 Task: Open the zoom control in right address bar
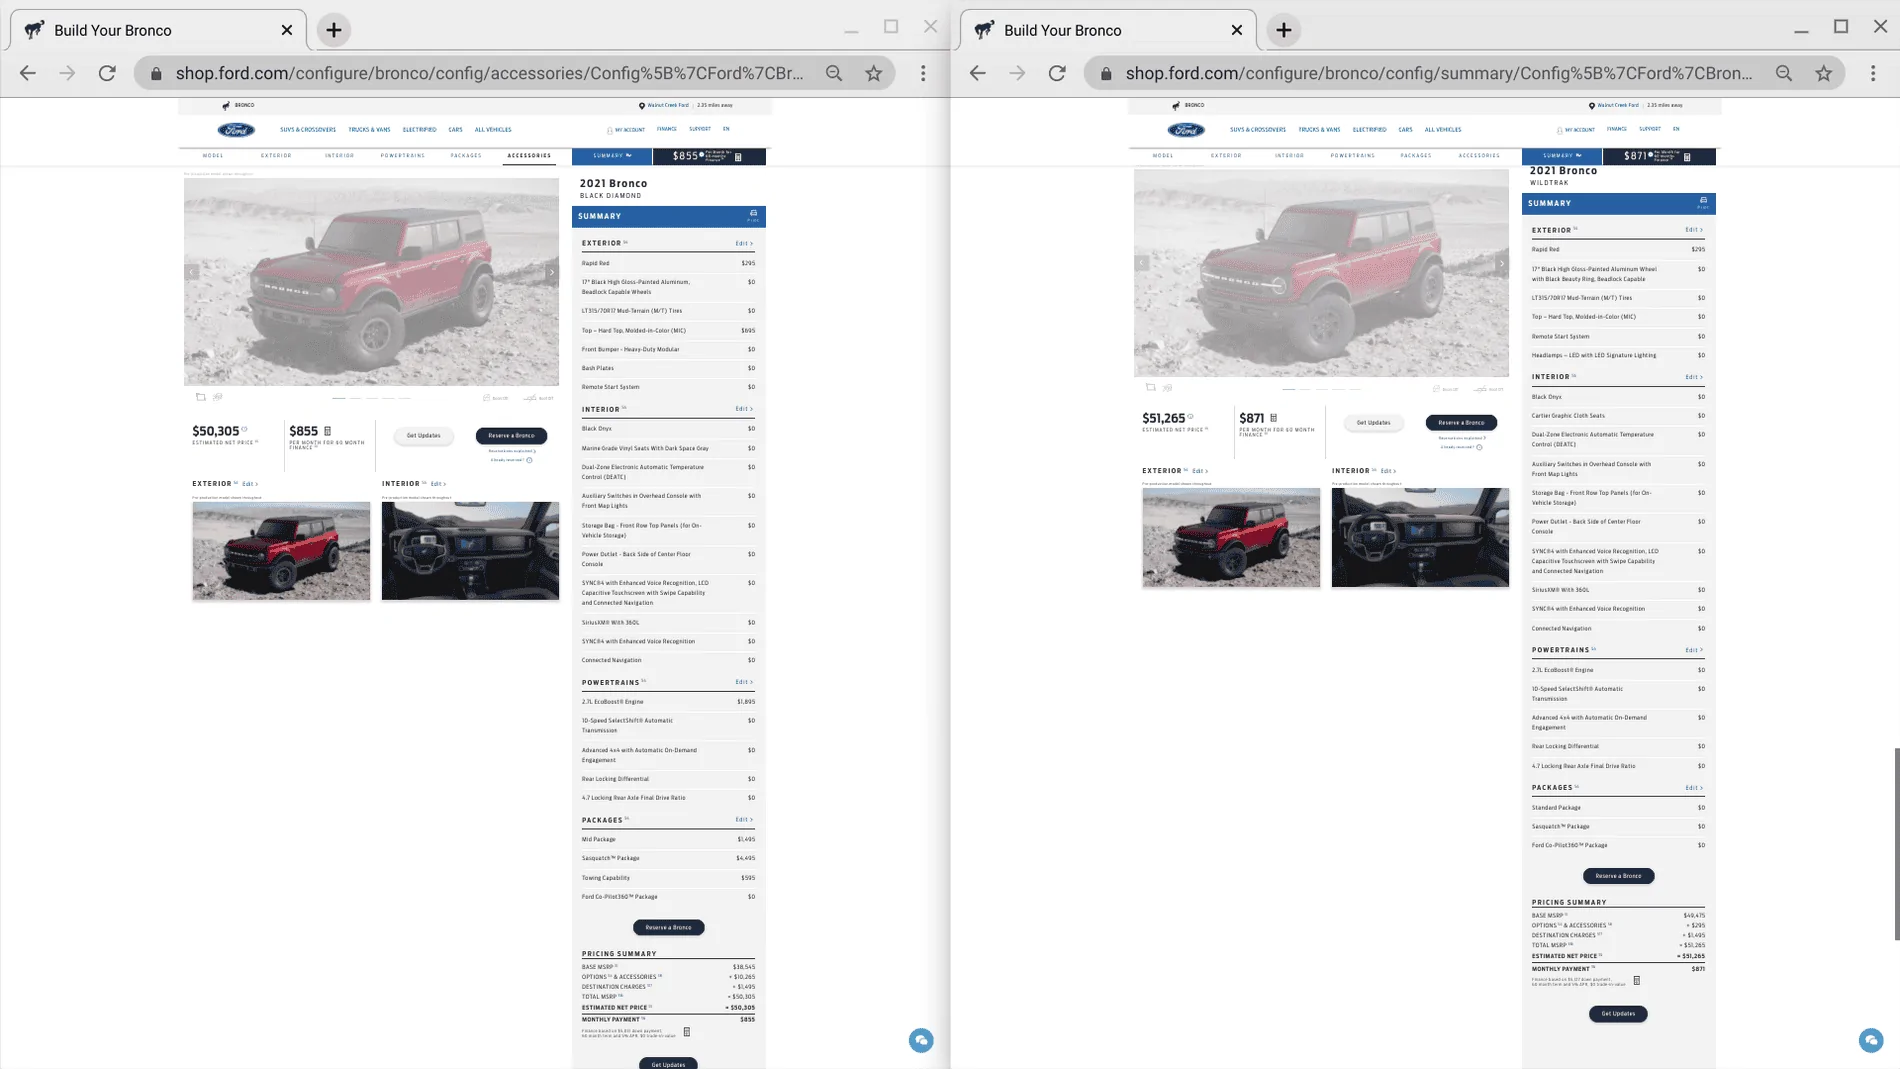click(x=1784, y=73)
